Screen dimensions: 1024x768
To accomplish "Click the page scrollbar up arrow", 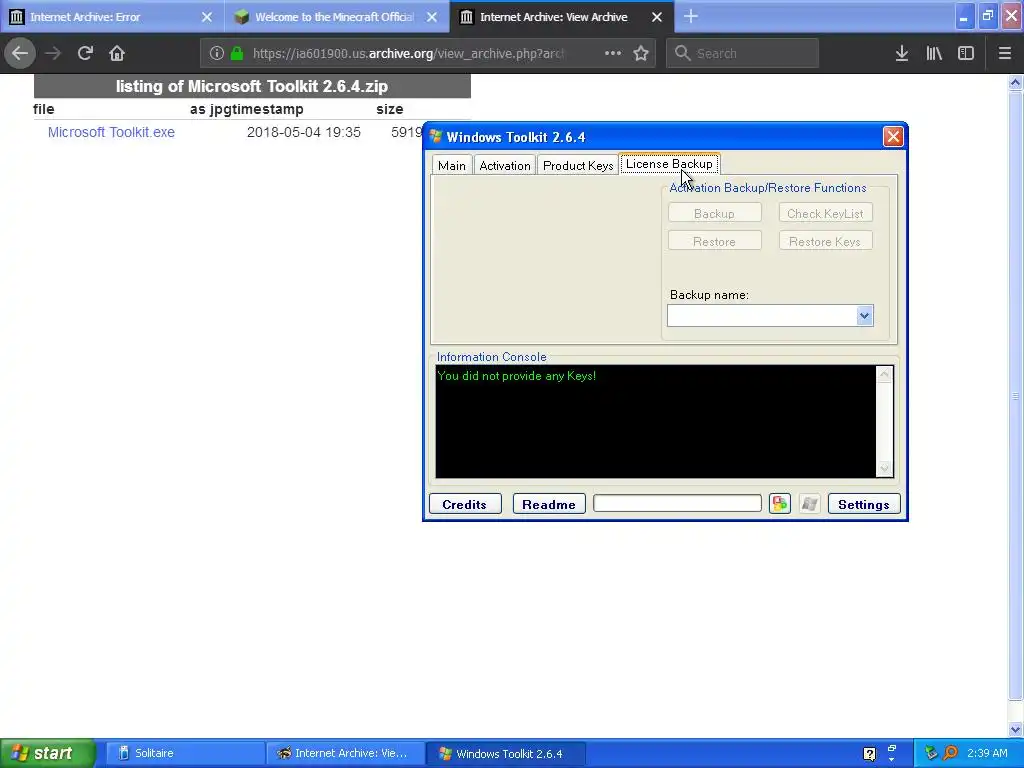I will click(x=1016, y=82).
